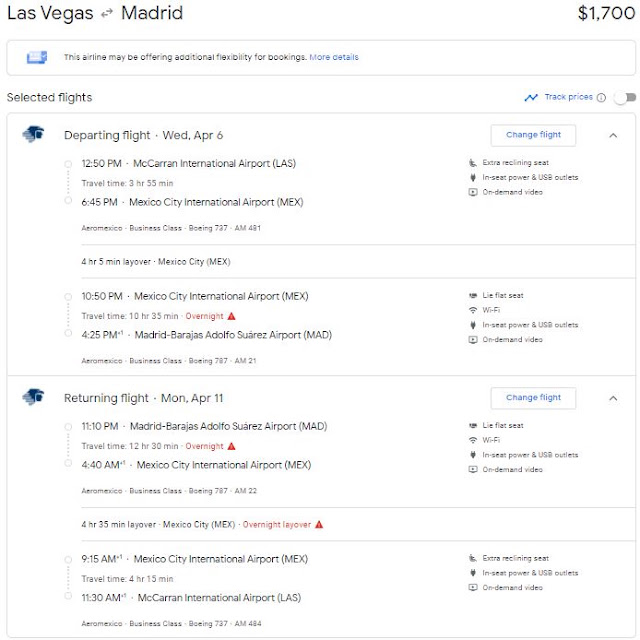Click the Track prices info icon
This screenshot has width=640, height=640.
click(601, 98)
